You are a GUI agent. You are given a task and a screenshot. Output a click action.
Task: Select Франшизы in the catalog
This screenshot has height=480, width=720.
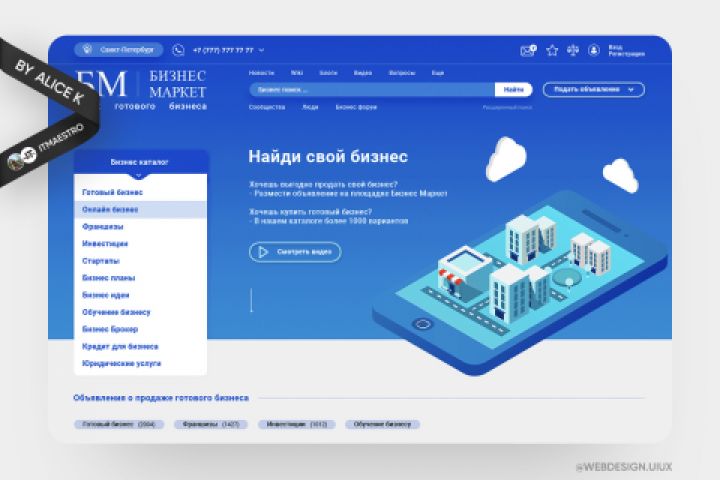[x=141, y=226]
